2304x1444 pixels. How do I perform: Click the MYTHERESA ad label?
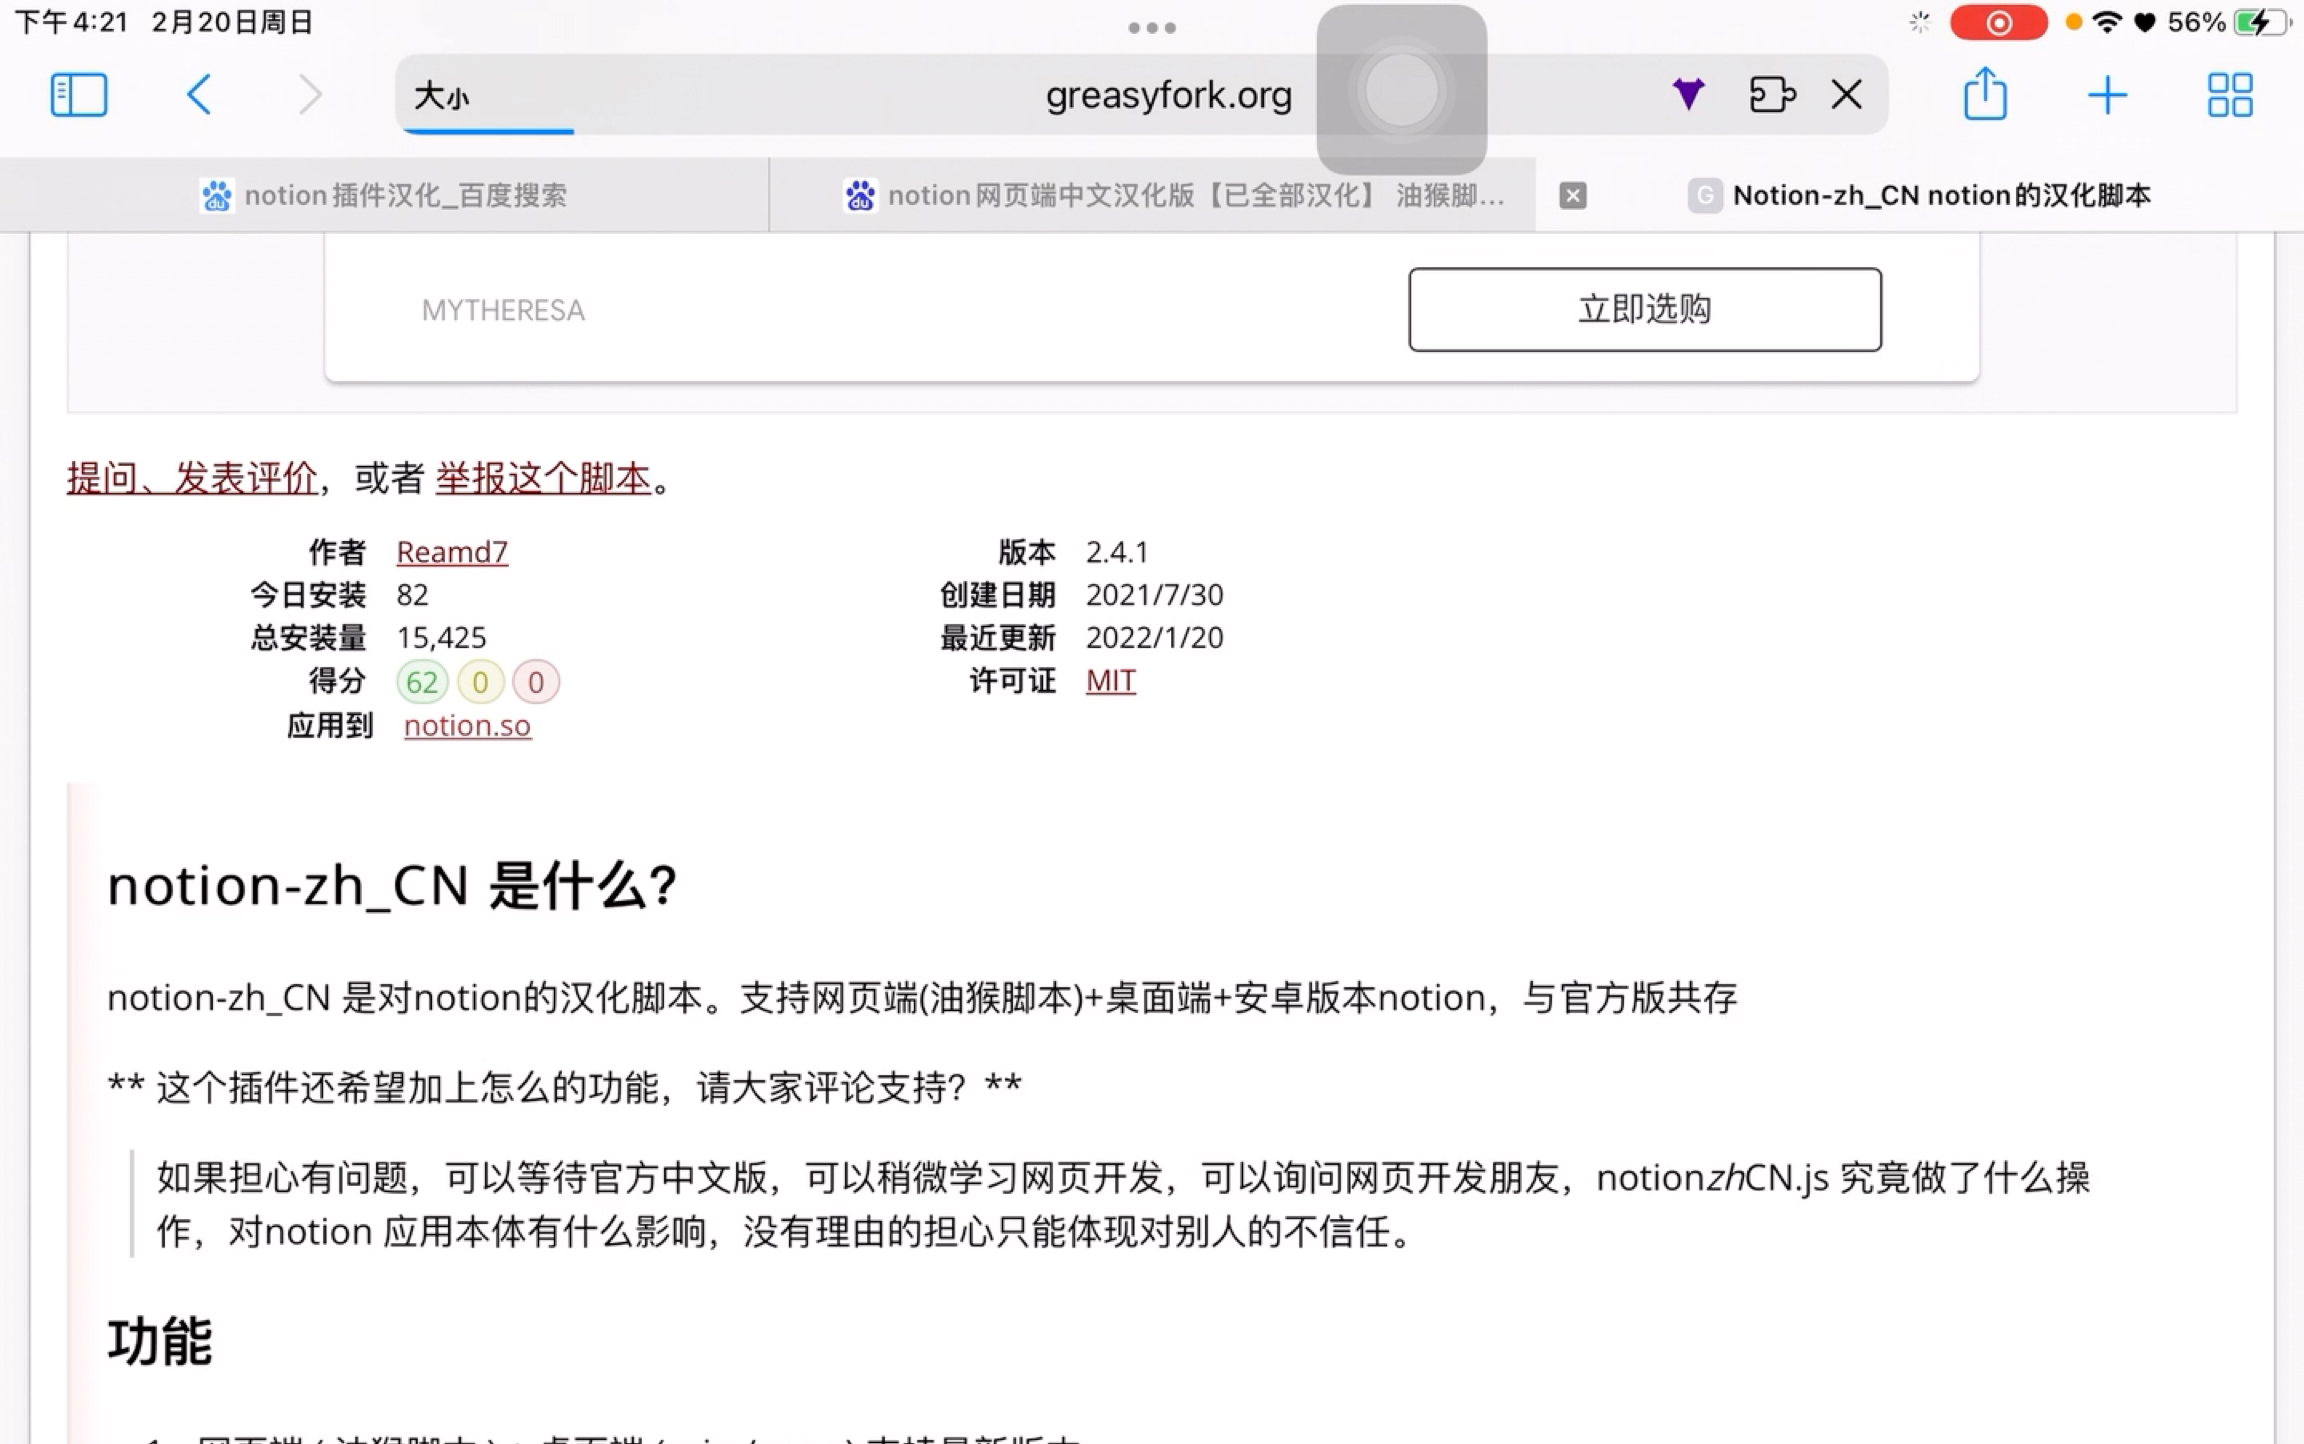coord(503,310)
